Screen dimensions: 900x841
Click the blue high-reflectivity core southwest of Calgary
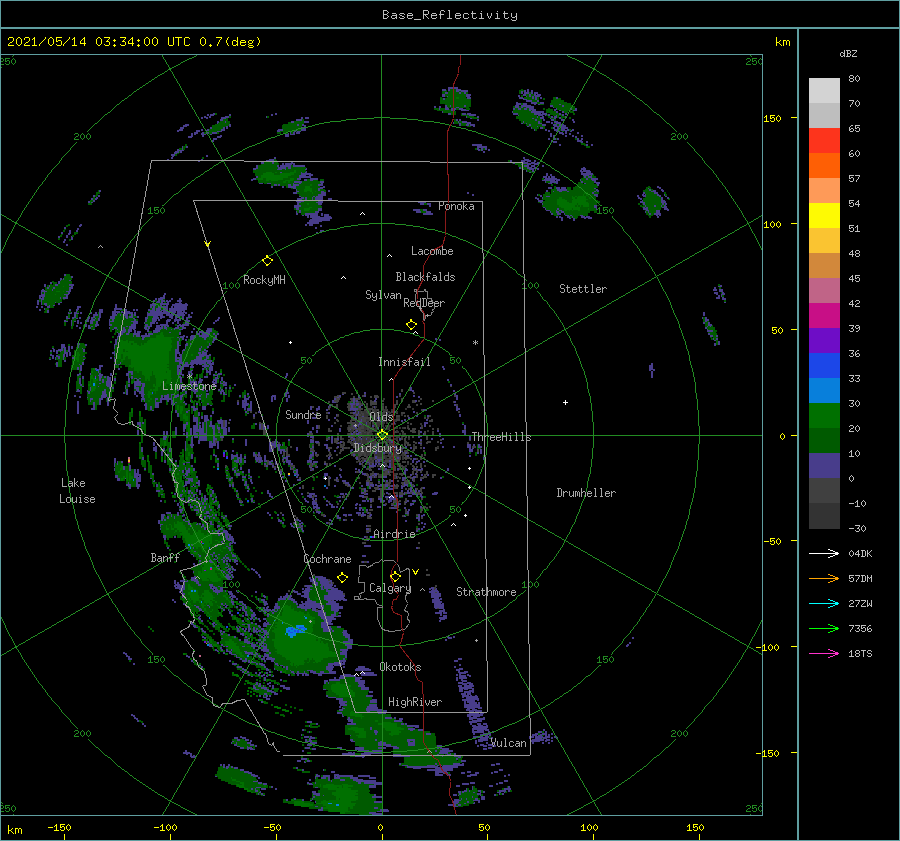(x=295, y=630)
